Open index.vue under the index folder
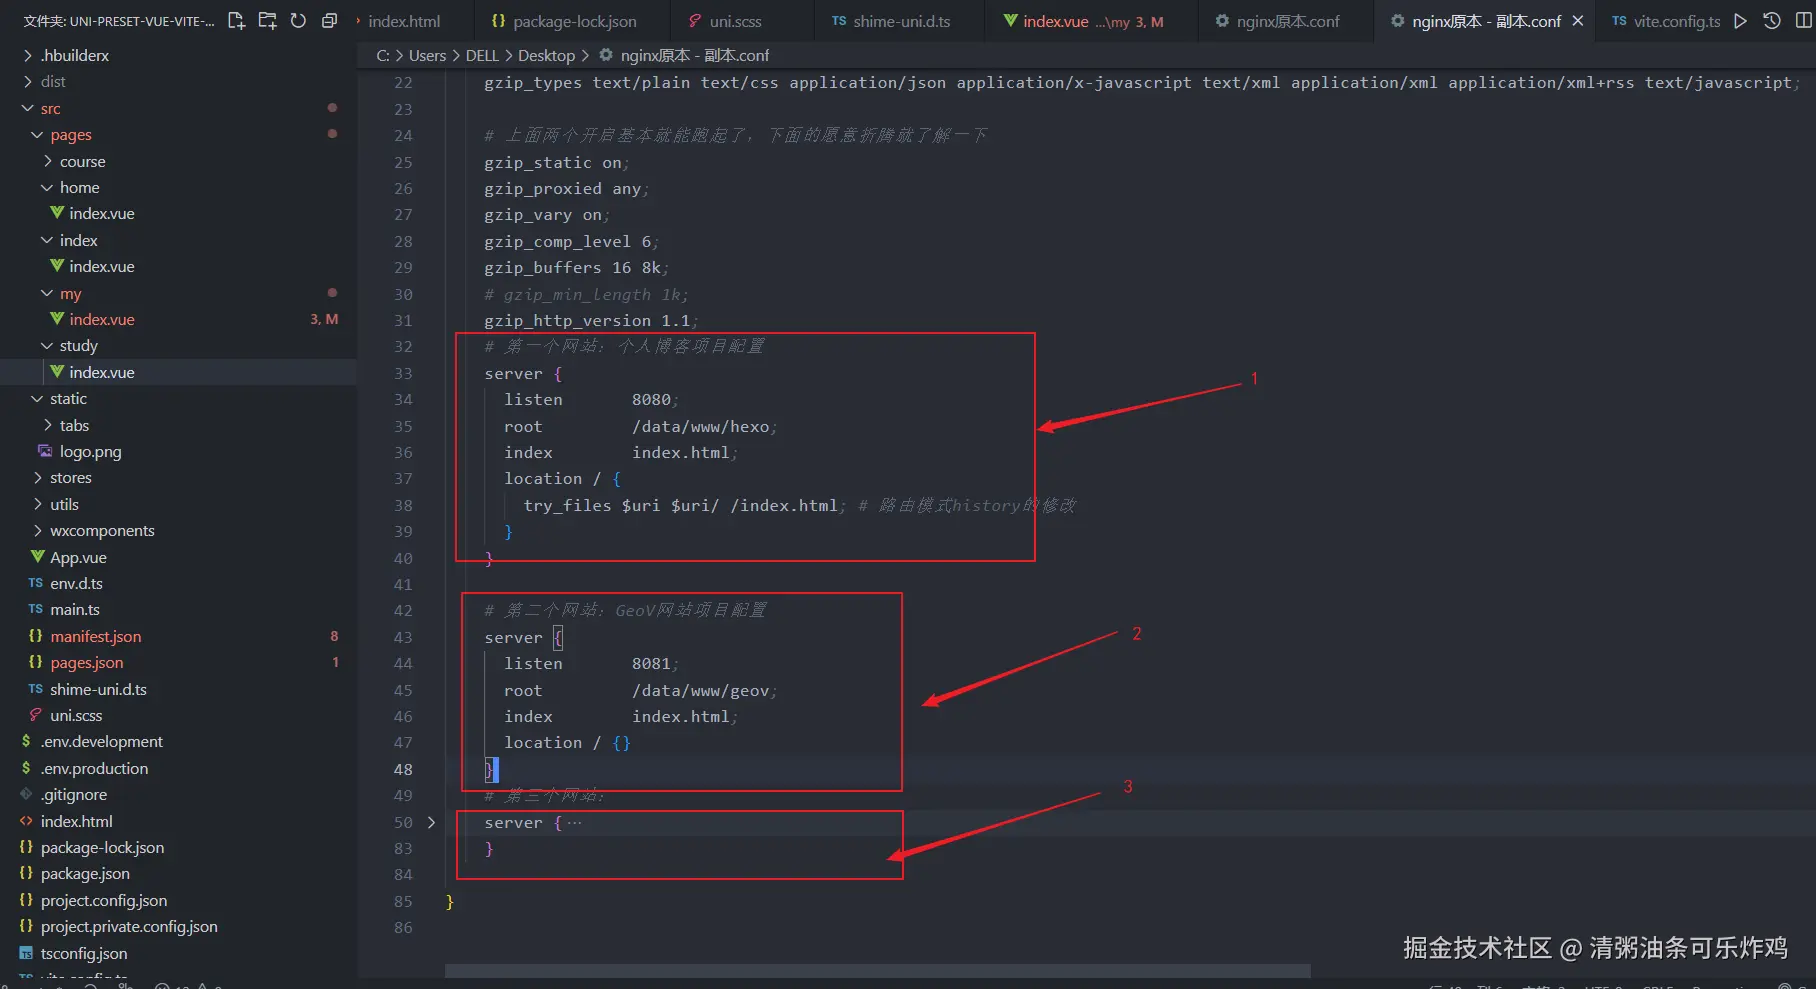 coord(101,266)
